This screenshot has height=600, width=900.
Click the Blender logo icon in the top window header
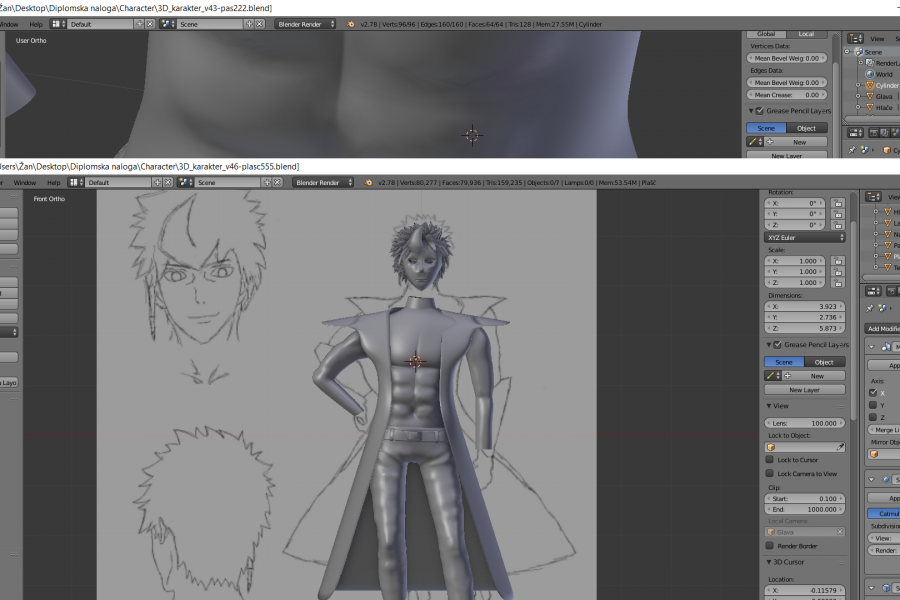(350, 24)
